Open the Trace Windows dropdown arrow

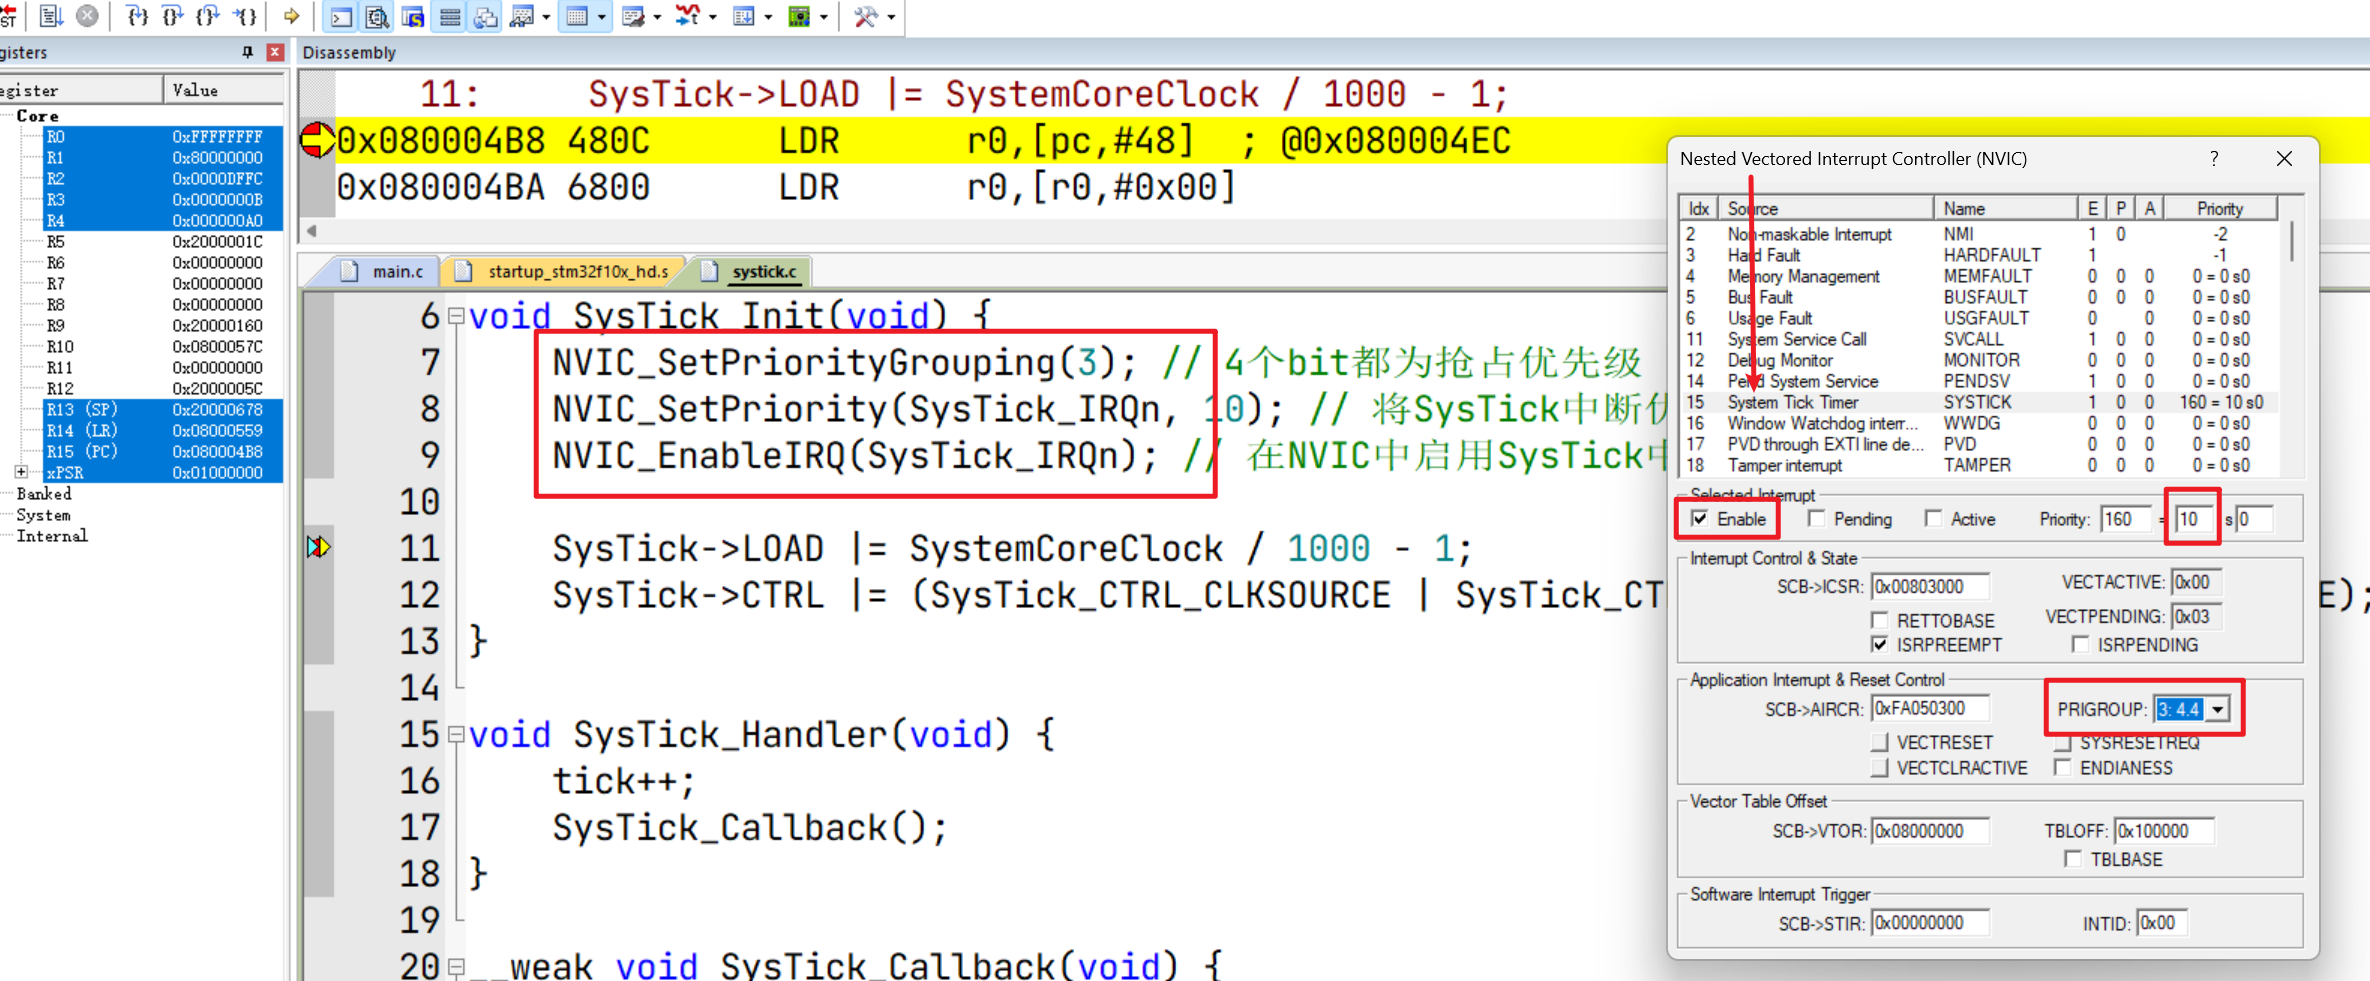point(768,17)
